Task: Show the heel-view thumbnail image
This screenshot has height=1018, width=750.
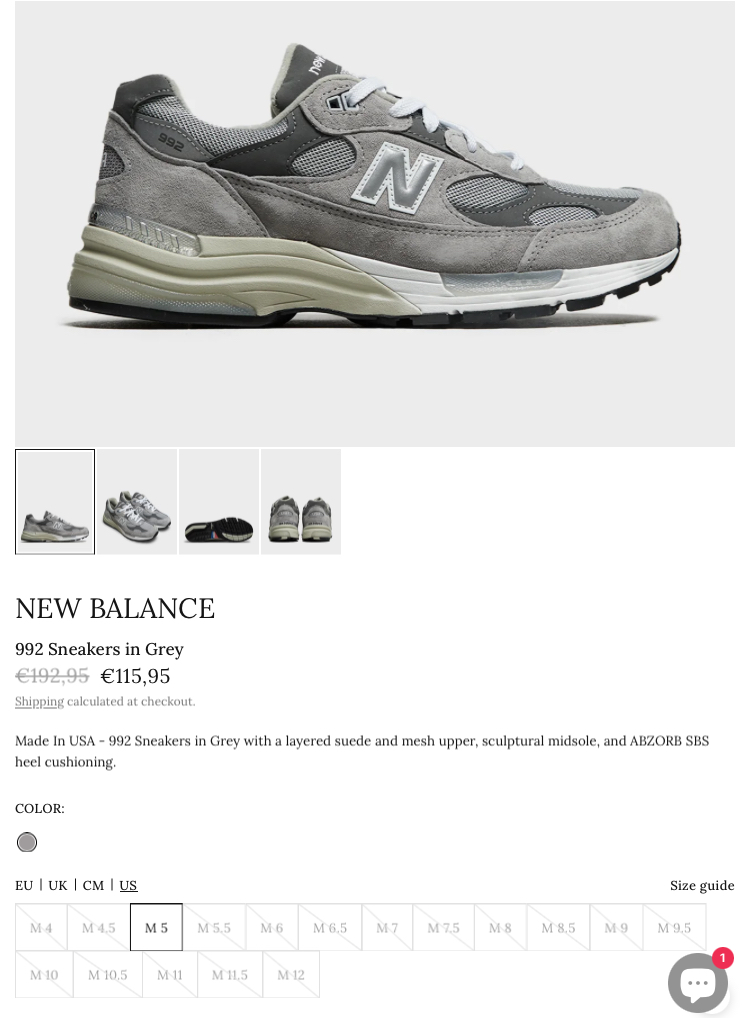Action: tap(301, 502)
